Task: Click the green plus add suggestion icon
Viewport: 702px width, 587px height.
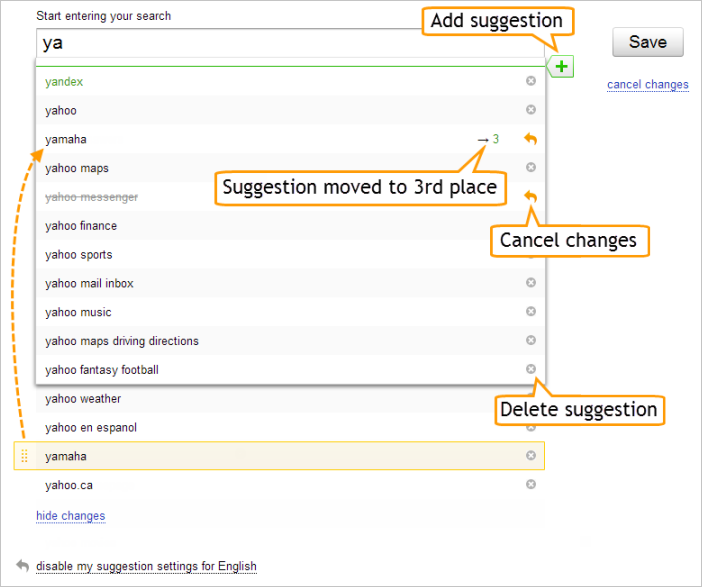Action: pos(561,67)
